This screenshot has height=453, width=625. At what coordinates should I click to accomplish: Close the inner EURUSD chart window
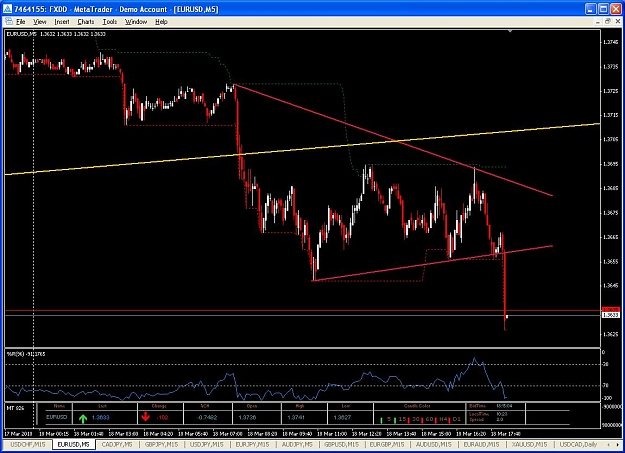click(x=617, y=22)
